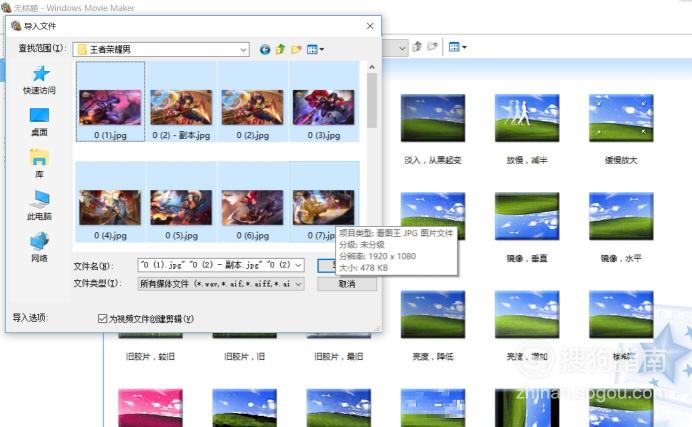Select the 亮度，降低 effect thumbnail
The height and width of the screenshot is (427, 692).
432,315
